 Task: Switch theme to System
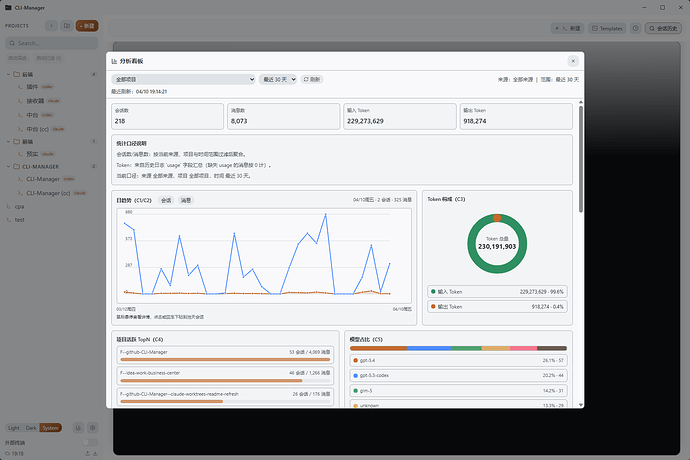[x=51, y=428]
